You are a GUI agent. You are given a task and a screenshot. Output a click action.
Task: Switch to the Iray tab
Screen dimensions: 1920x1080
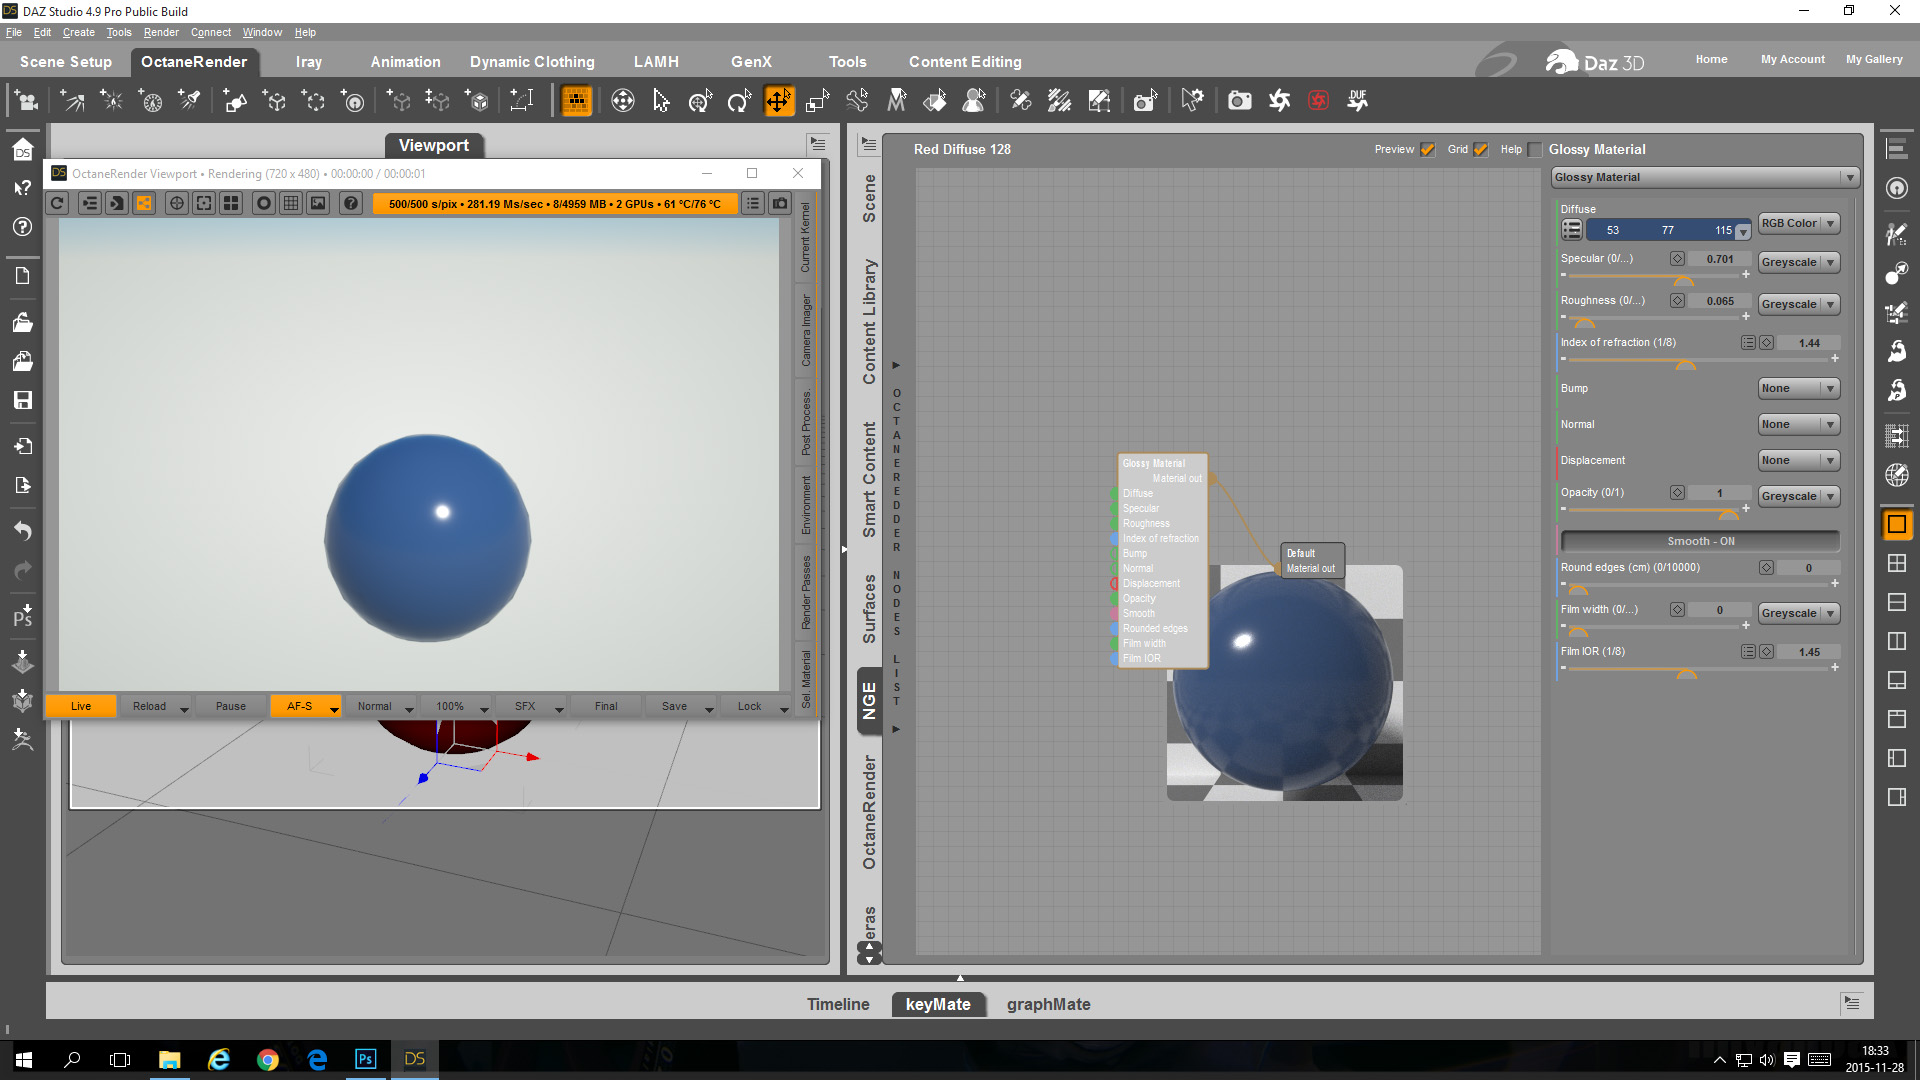[x=308, y=61]
